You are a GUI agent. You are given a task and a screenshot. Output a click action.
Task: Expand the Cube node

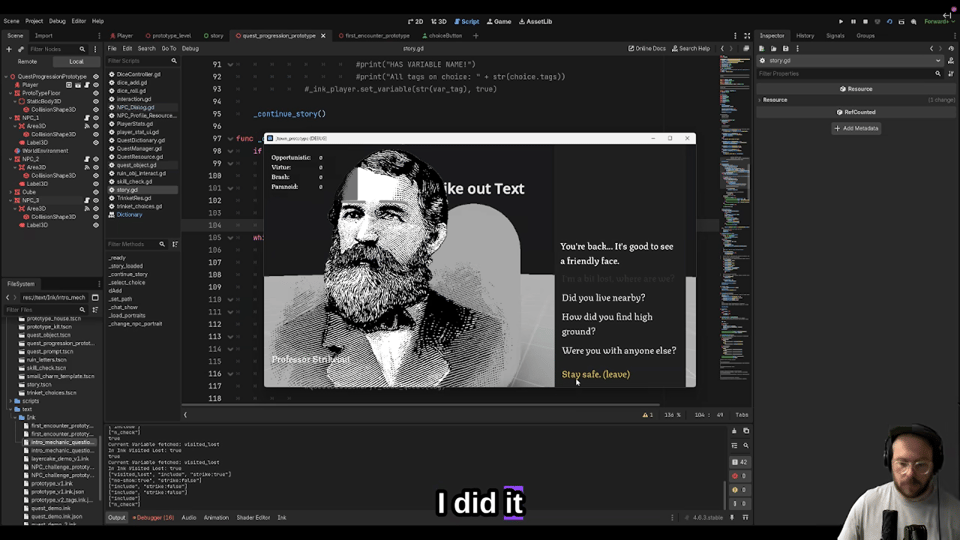10,192
